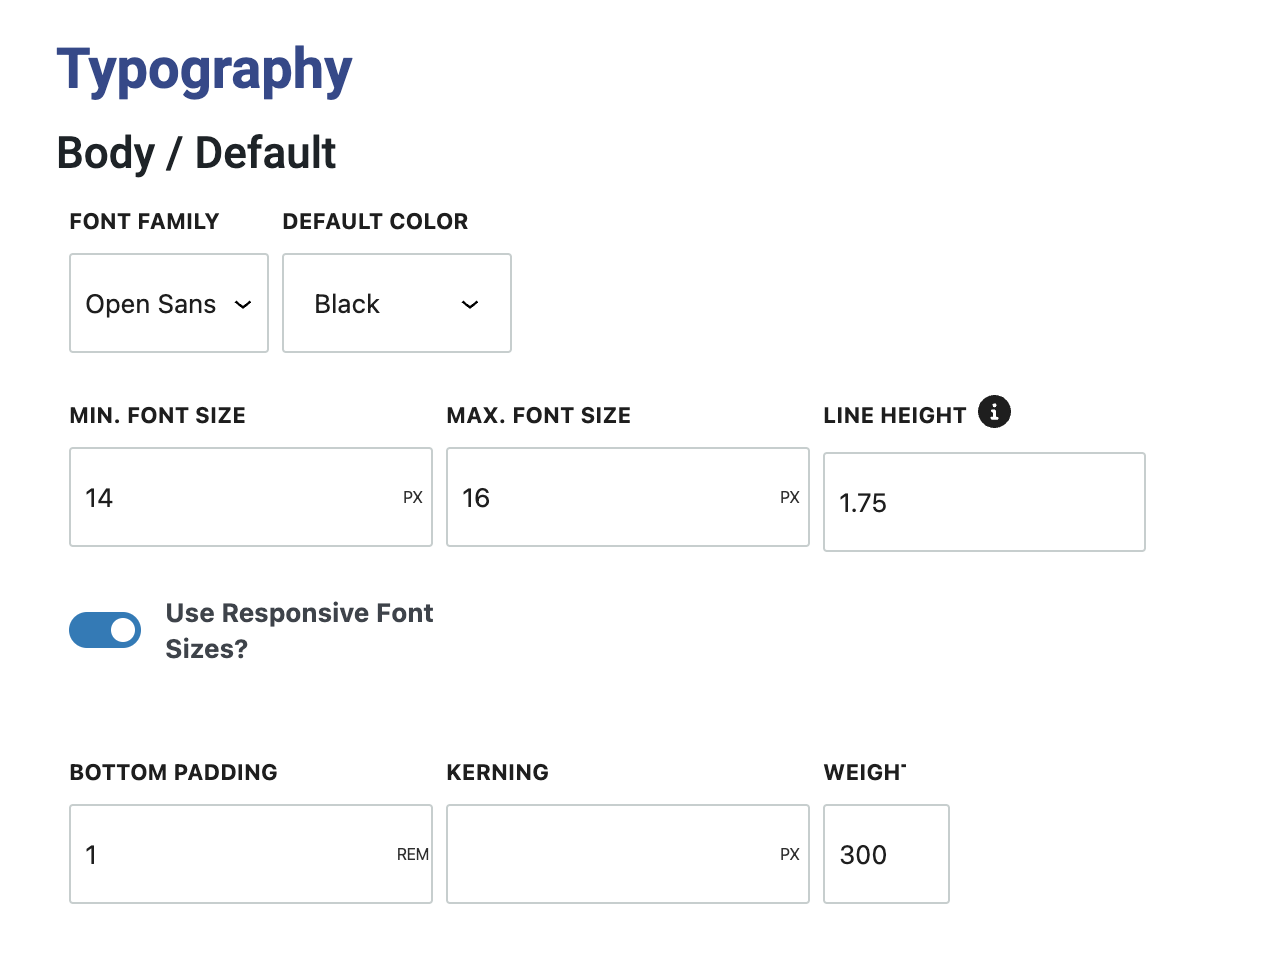Click the PX unit in Kerning field
This screenshot has width=1270, height=966.
(x=790, y=854)
